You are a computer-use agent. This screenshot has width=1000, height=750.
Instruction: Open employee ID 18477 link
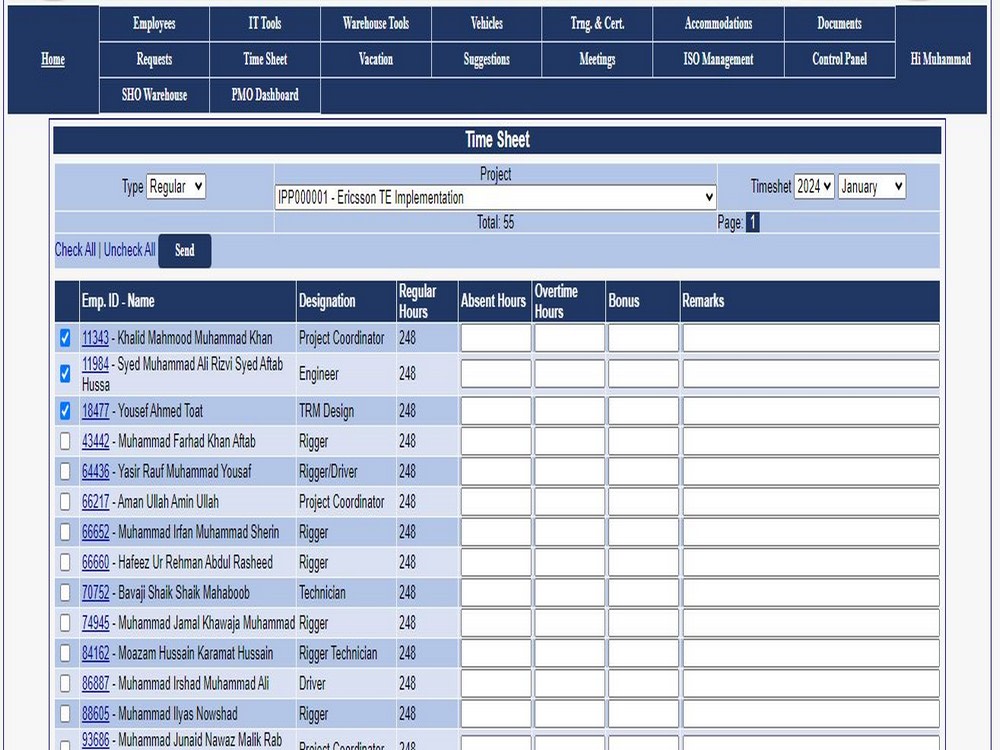pos(96,411)
